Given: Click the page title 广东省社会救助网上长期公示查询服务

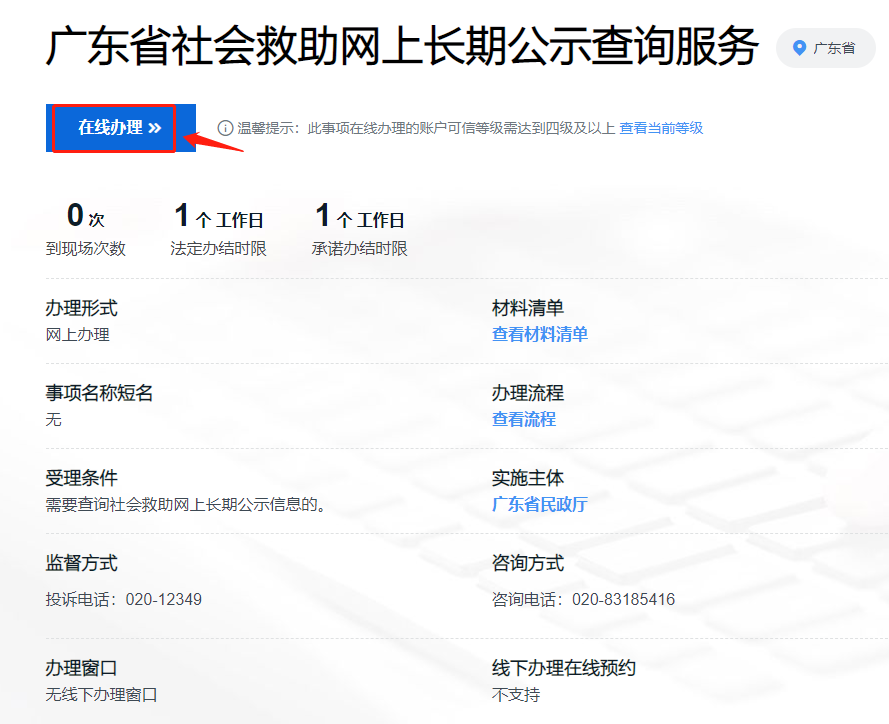Looking at the screenshot, I should (x=402, y=48).
